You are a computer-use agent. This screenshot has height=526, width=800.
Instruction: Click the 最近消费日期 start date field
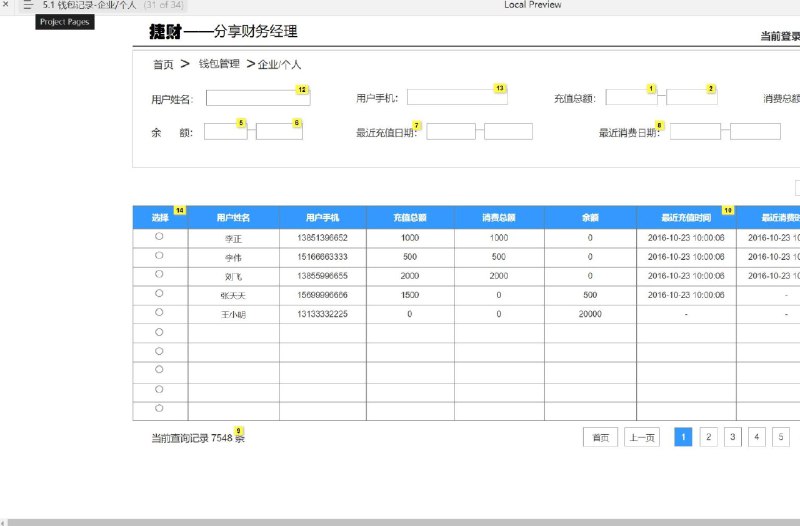pyautogui.click(x=695, y=132)
